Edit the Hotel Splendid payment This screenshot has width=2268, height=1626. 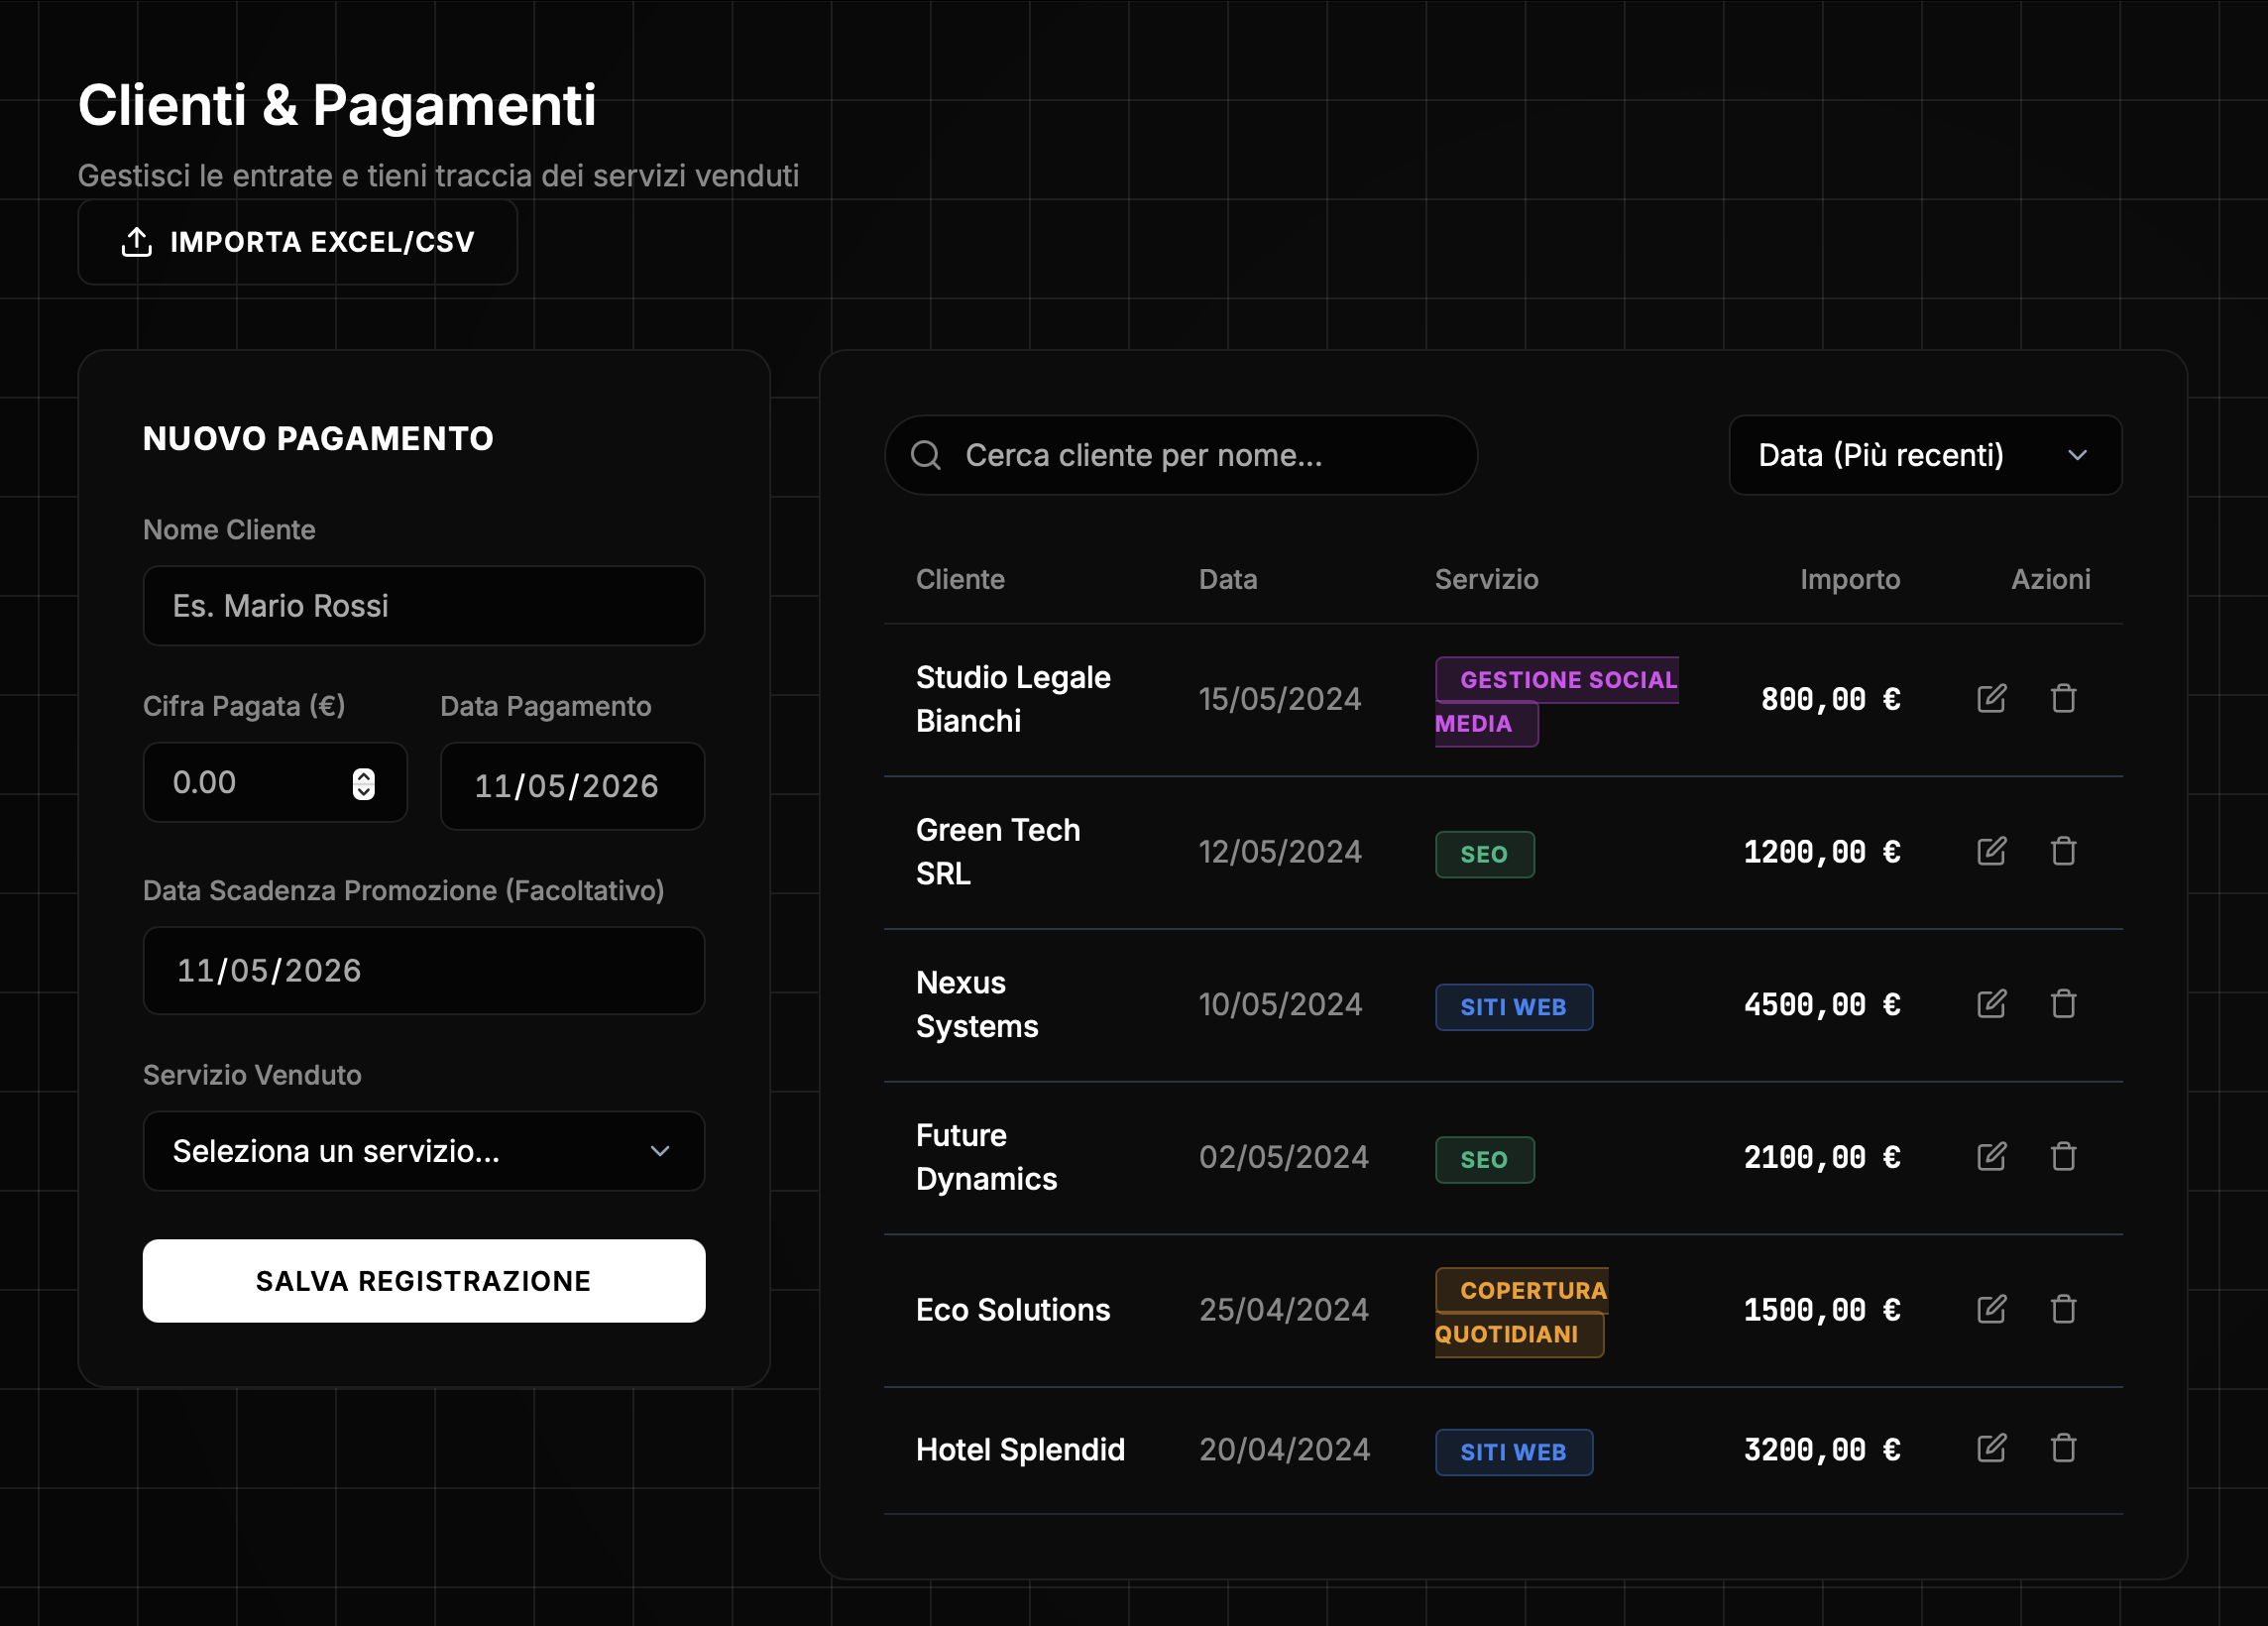click(x=1991, y=1448)
